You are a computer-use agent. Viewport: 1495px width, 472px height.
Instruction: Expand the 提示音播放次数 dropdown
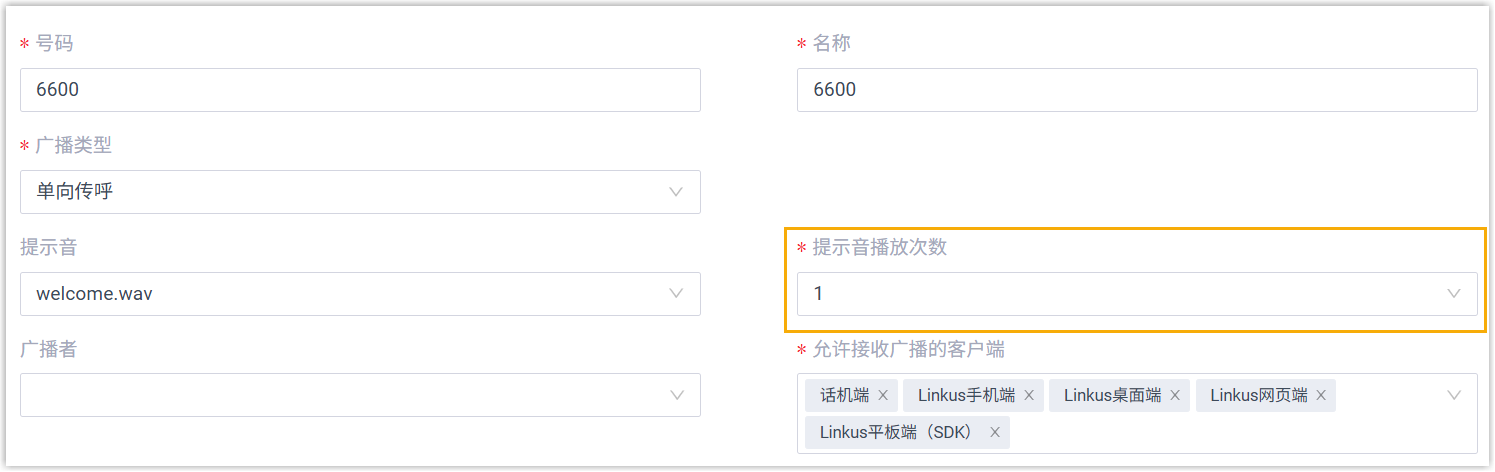1454,294
